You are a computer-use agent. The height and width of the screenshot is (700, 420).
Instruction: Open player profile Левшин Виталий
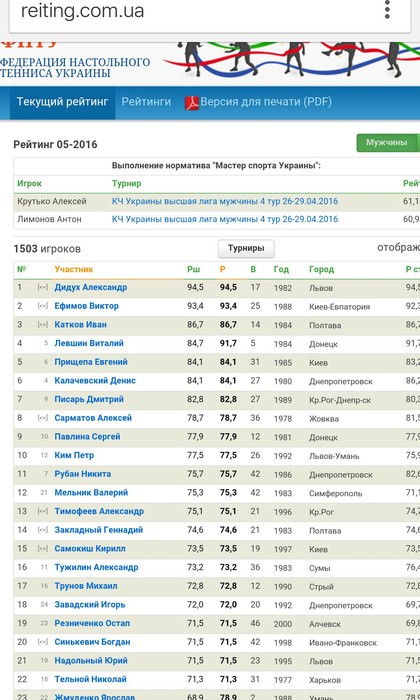pyautogui.click(x=89, y=343)
